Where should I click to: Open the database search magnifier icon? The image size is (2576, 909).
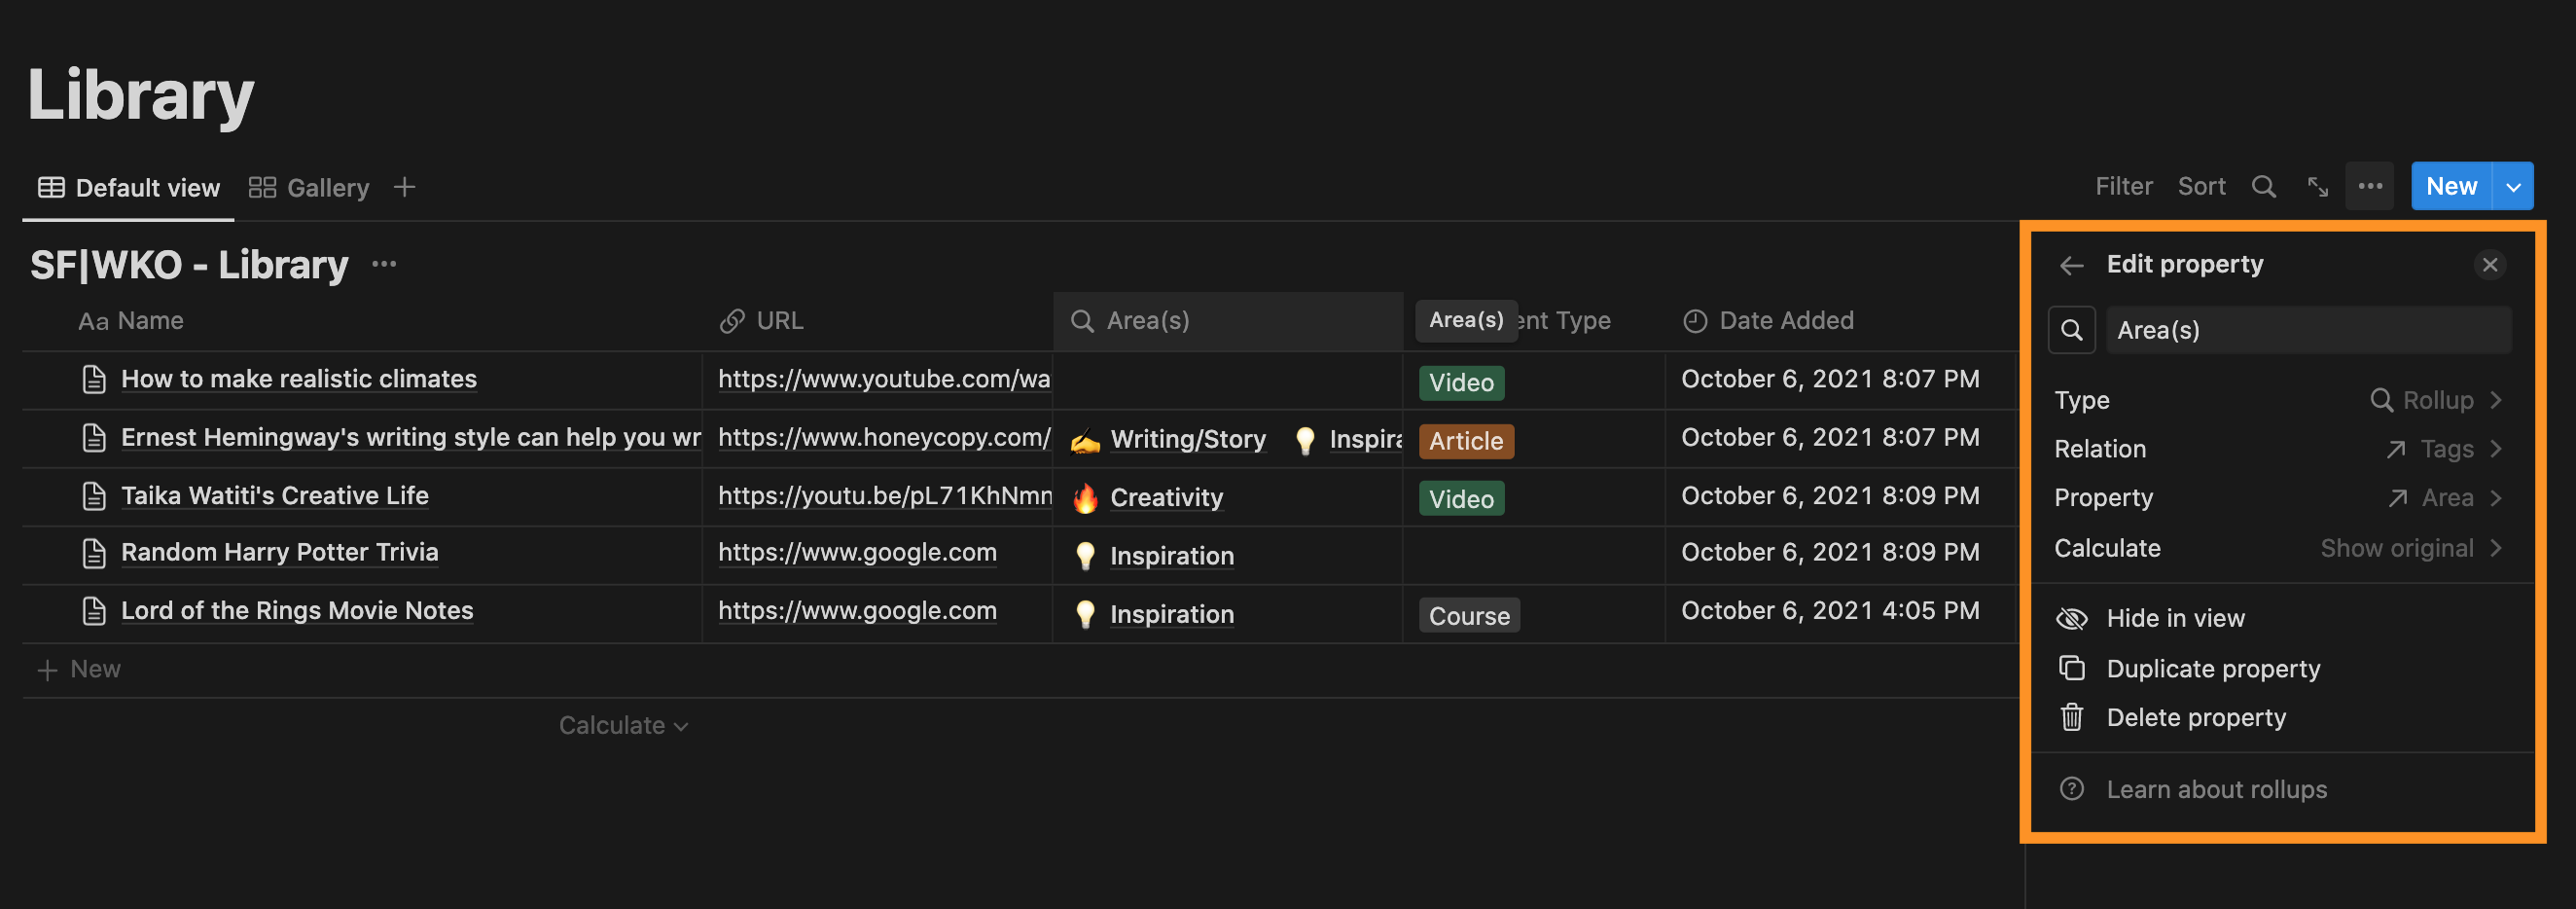pyautogui.click(x=2263, y=186)
